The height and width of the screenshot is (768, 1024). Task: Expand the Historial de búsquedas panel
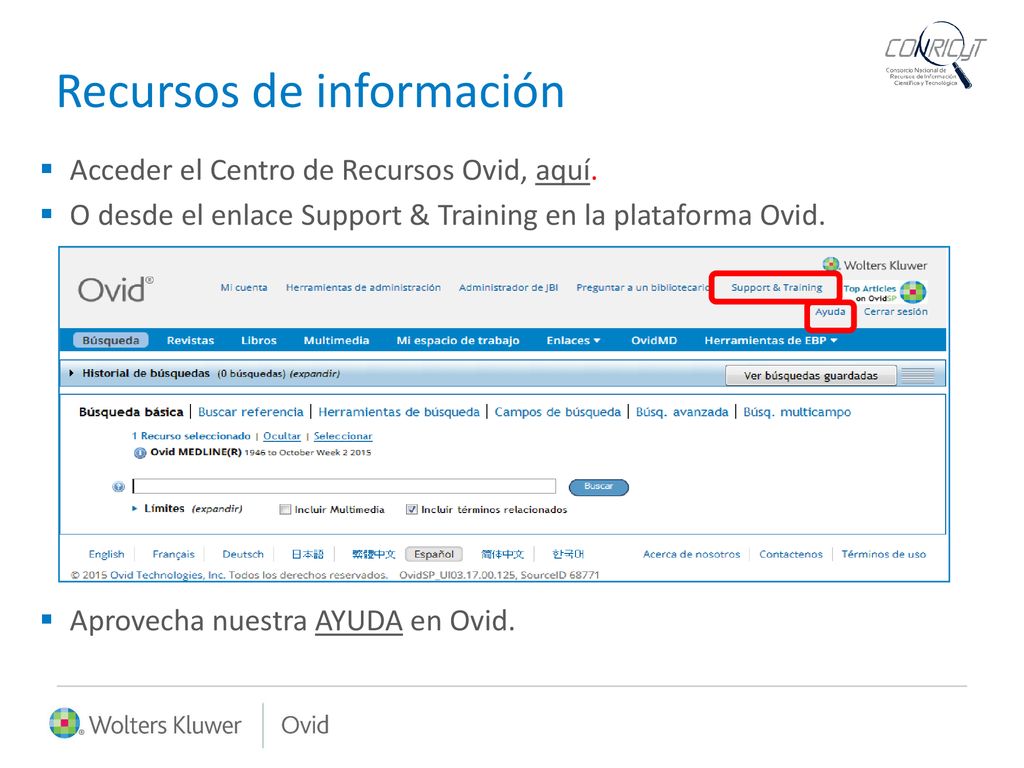tap(71, 374)
